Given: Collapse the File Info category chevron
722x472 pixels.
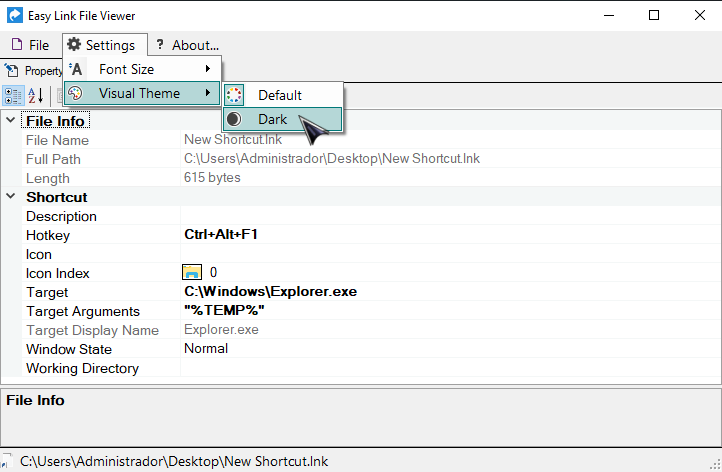Looking at the screenshot, I should [11, 120].
